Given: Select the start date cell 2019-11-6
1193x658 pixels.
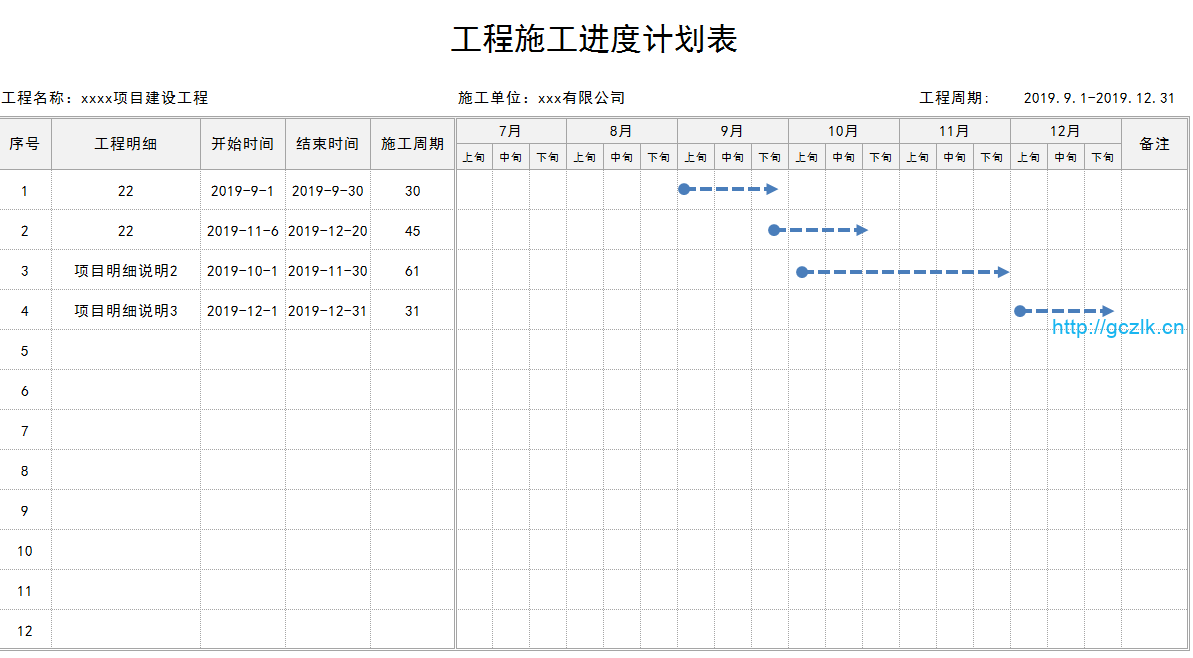Looking at the screenshot, I should [x=242, y=231].
